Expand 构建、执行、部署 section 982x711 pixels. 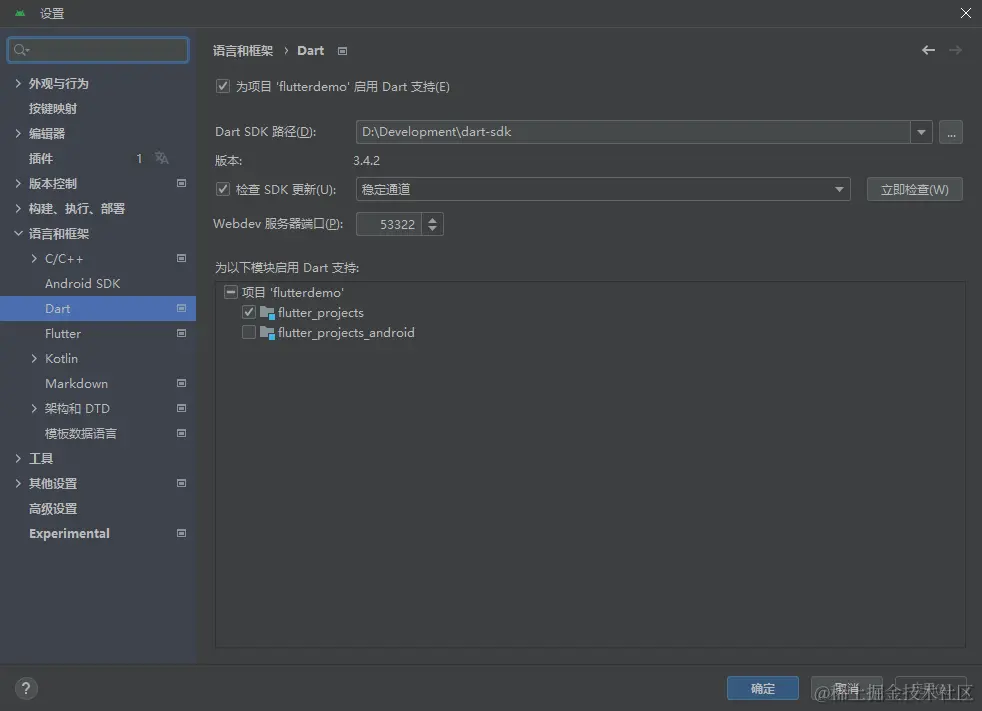18,209
